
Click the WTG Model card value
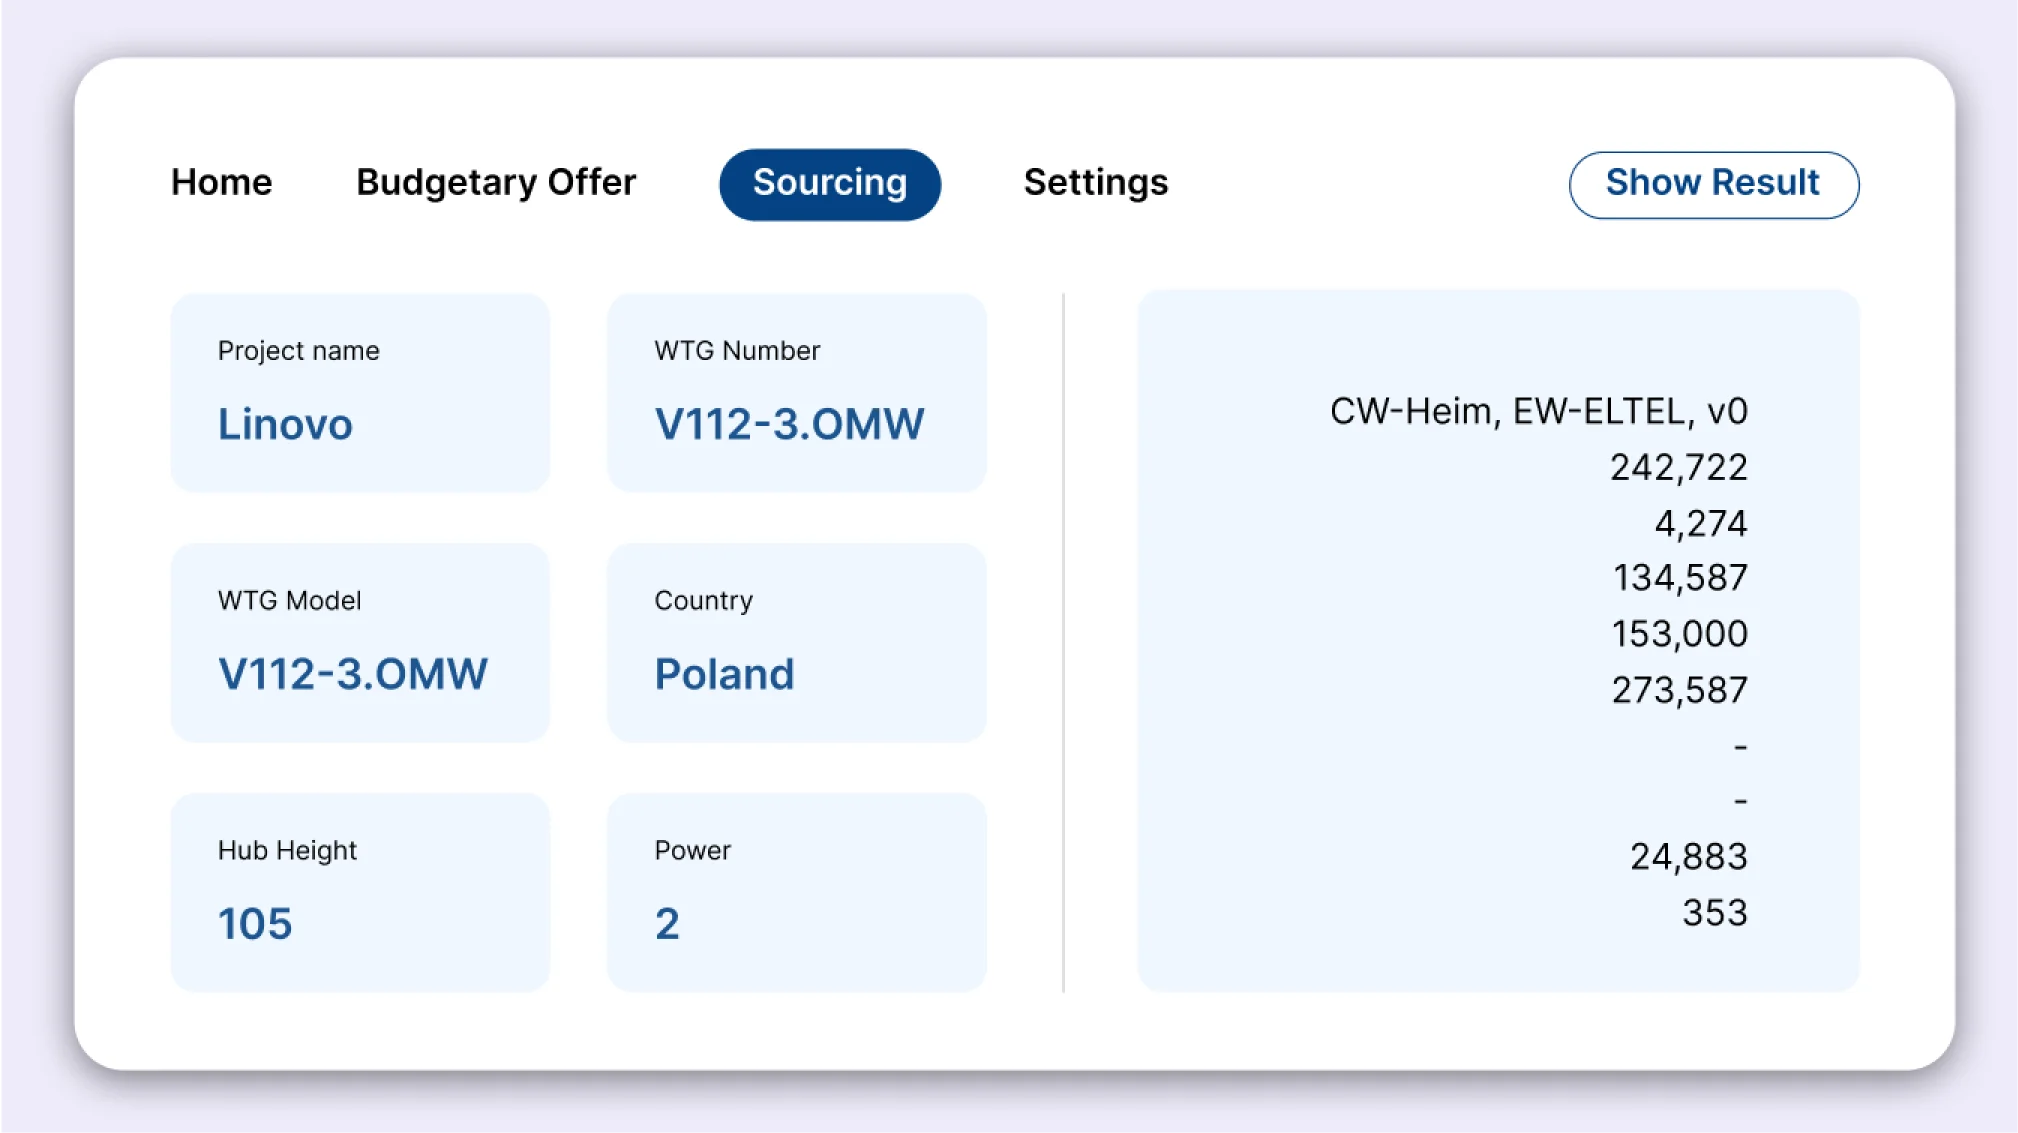tap(353, 674)
